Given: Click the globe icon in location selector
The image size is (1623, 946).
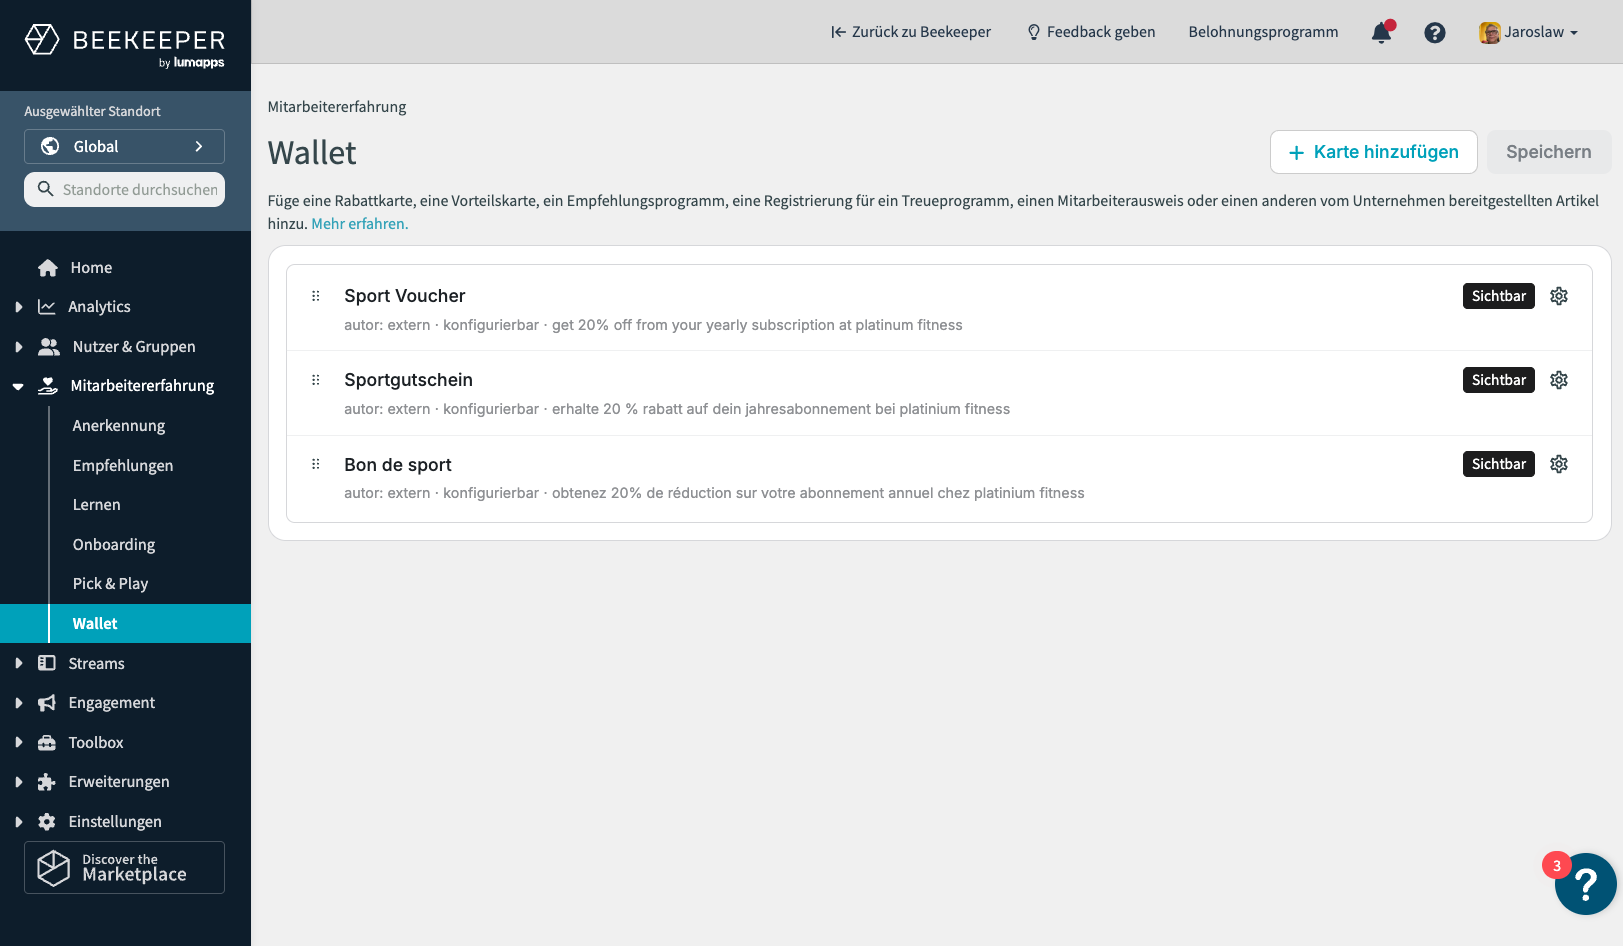Looking at the screenshot, I should (x=50, y=146).
